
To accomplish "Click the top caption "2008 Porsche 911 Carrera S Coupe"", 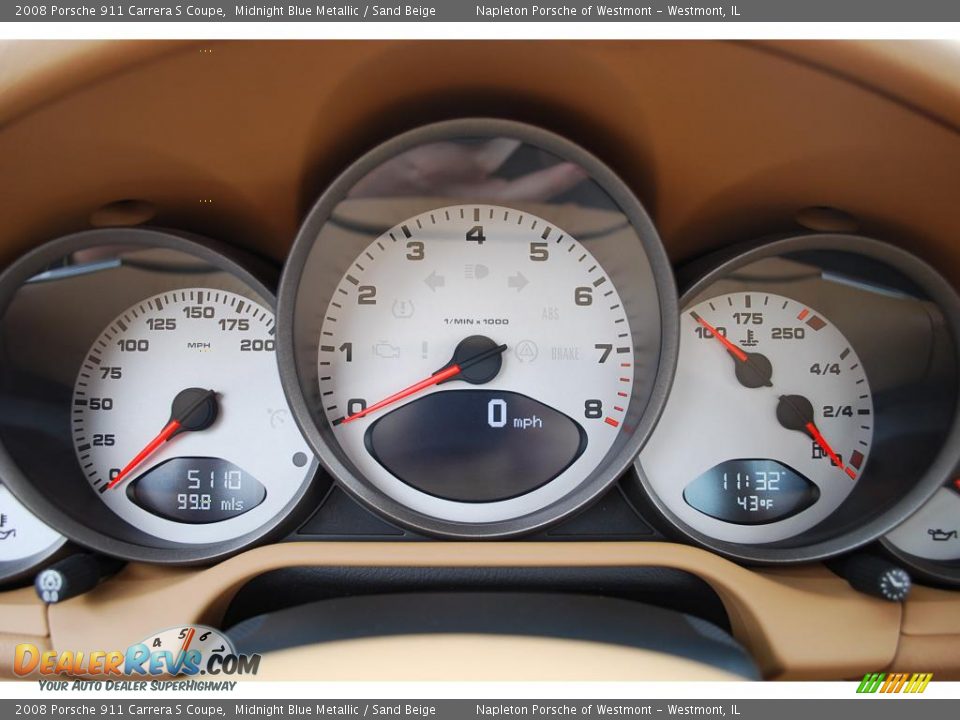I will coord(119,10).
